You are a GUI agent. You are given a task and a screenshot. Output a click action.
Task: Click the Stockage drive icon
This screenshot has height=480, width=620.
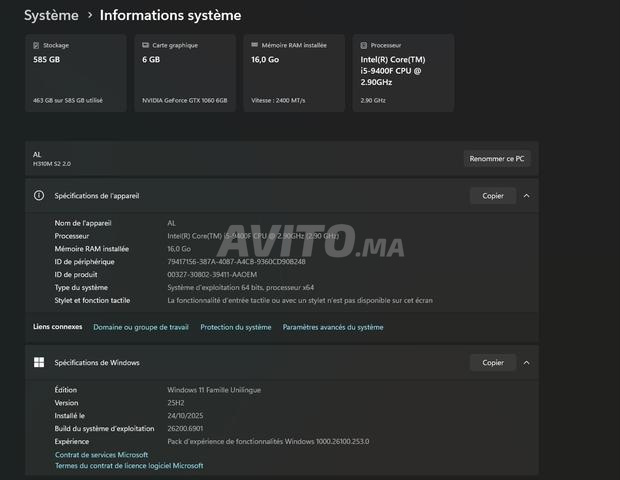[37, 46]
